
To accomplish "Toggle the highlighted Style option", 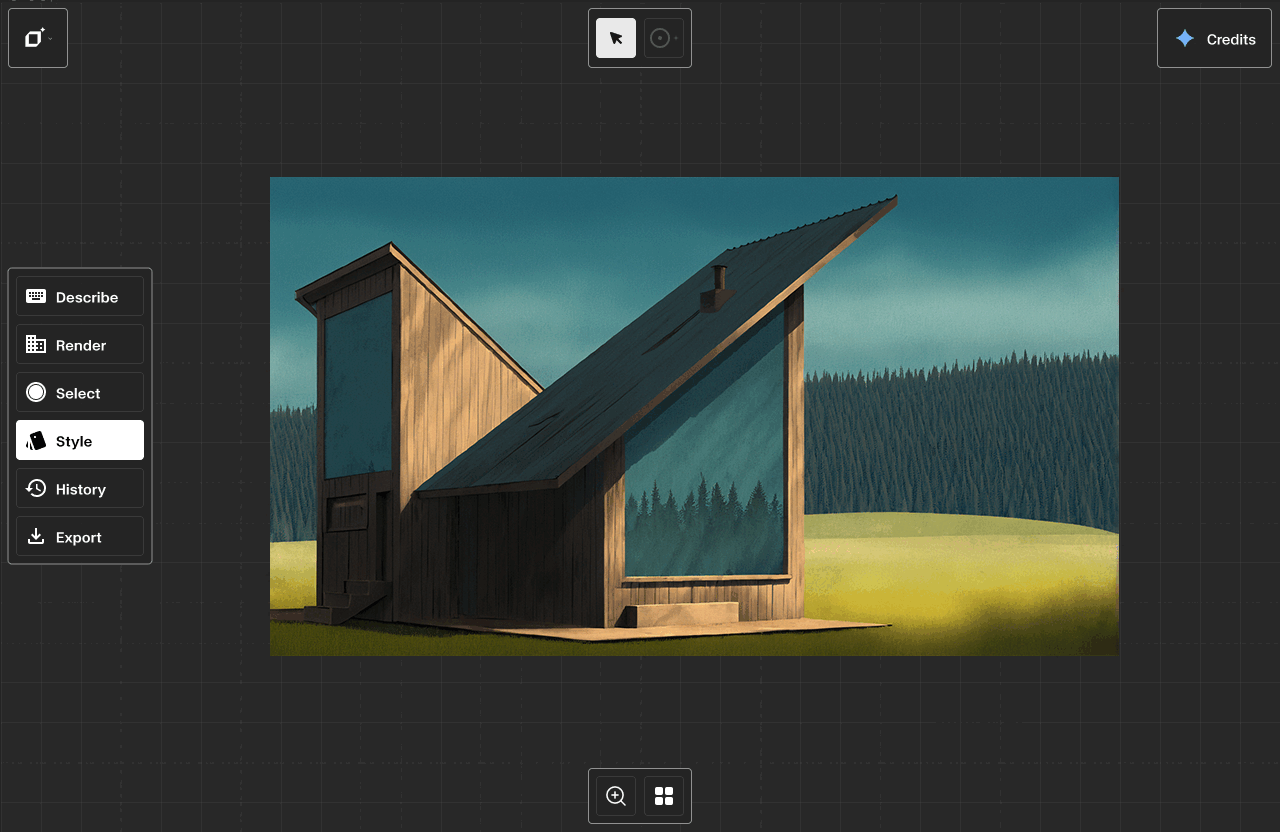I will 80,441.
